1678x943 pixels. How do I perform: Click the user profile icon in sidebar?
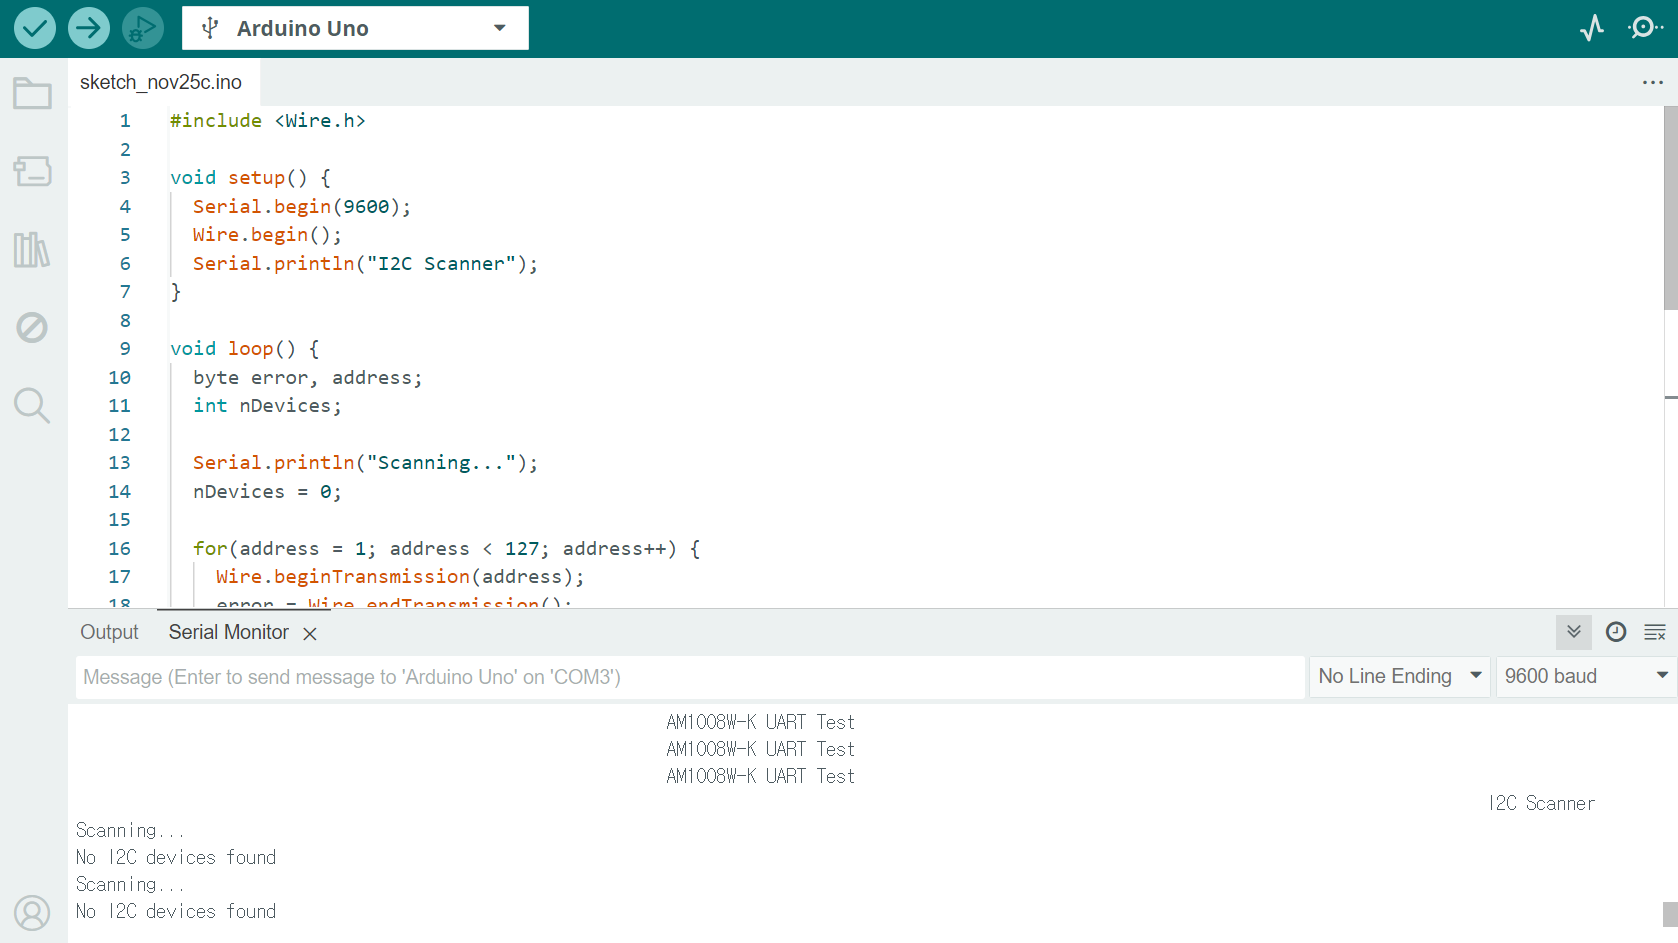[x=32, y=913]
